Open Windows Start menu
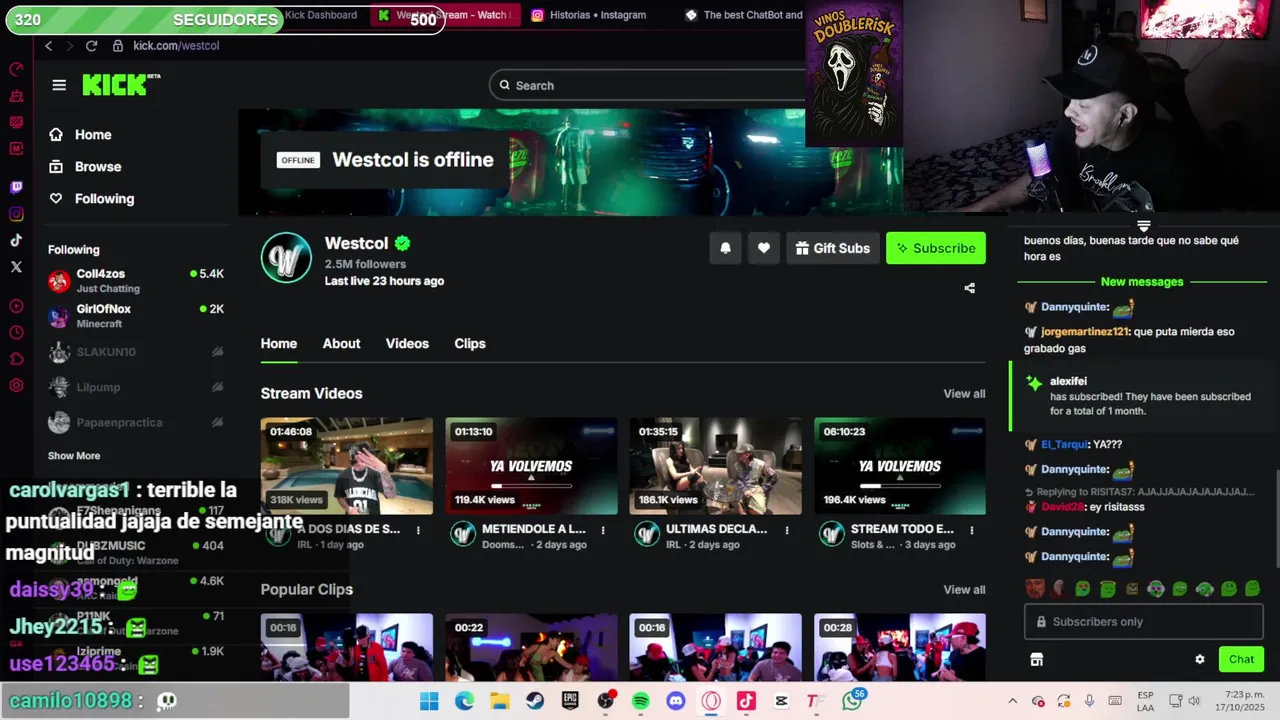 (x=429, y=701)
